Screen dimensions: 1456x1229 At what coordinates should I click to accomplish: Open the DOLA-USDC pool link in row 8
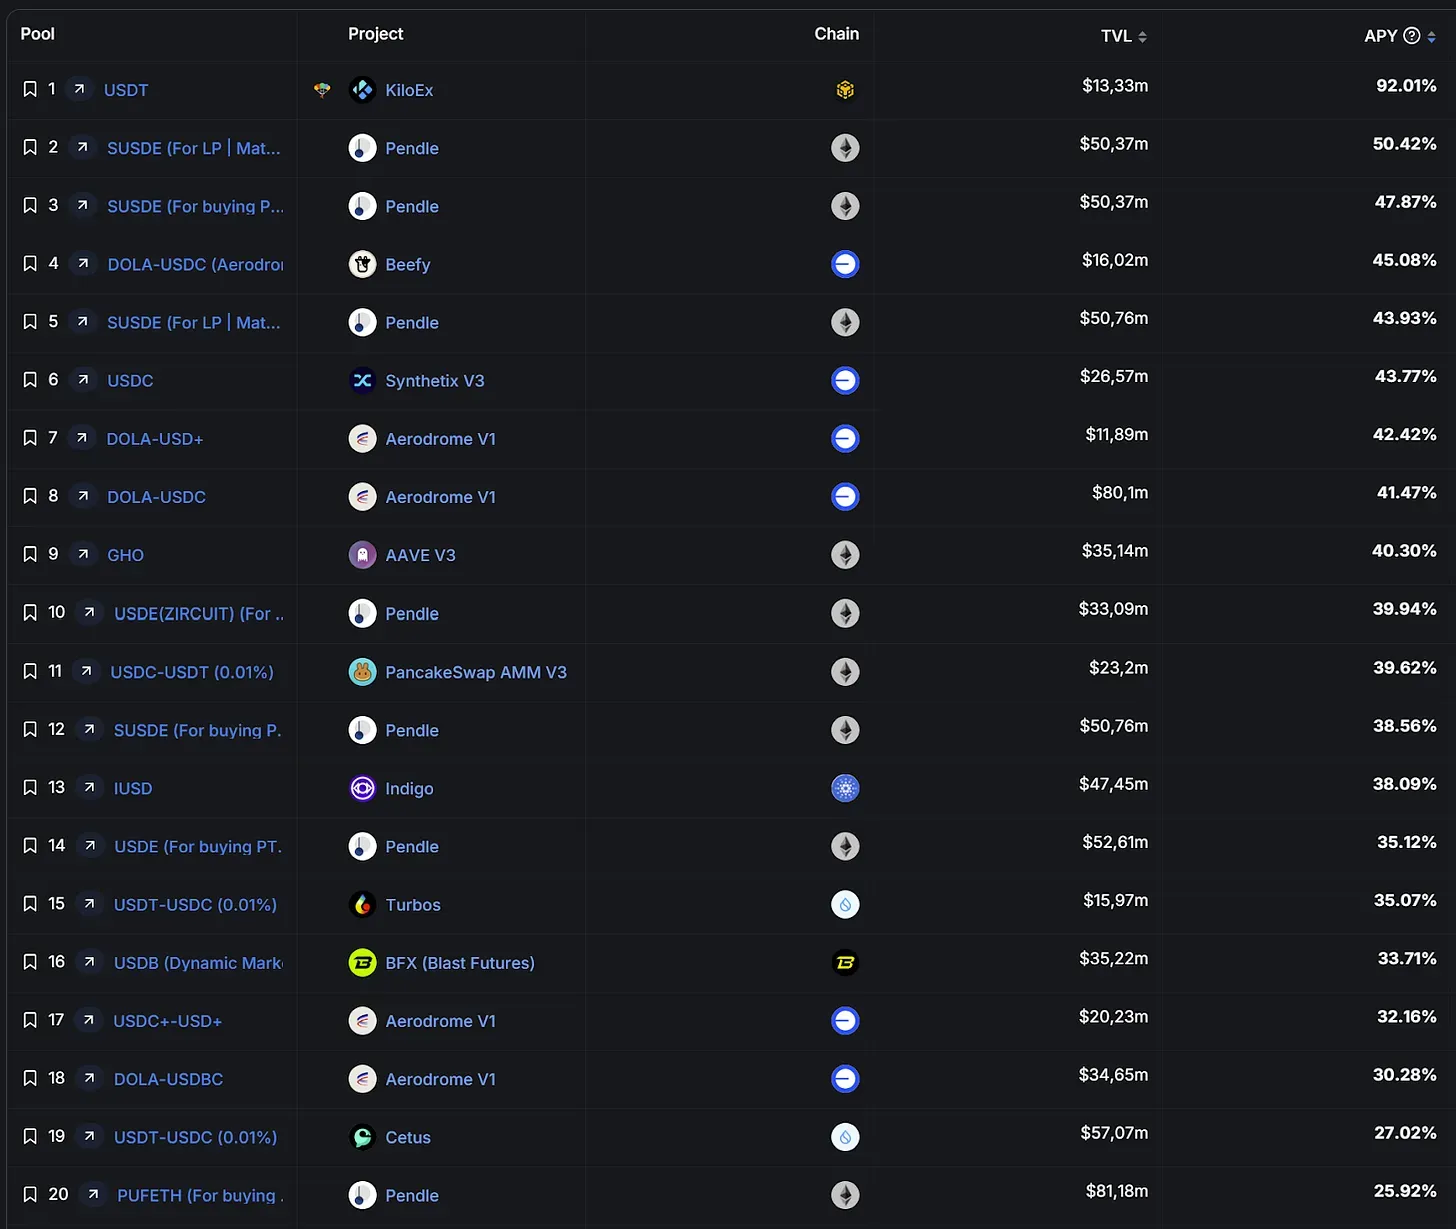click(x=156, y=497)
